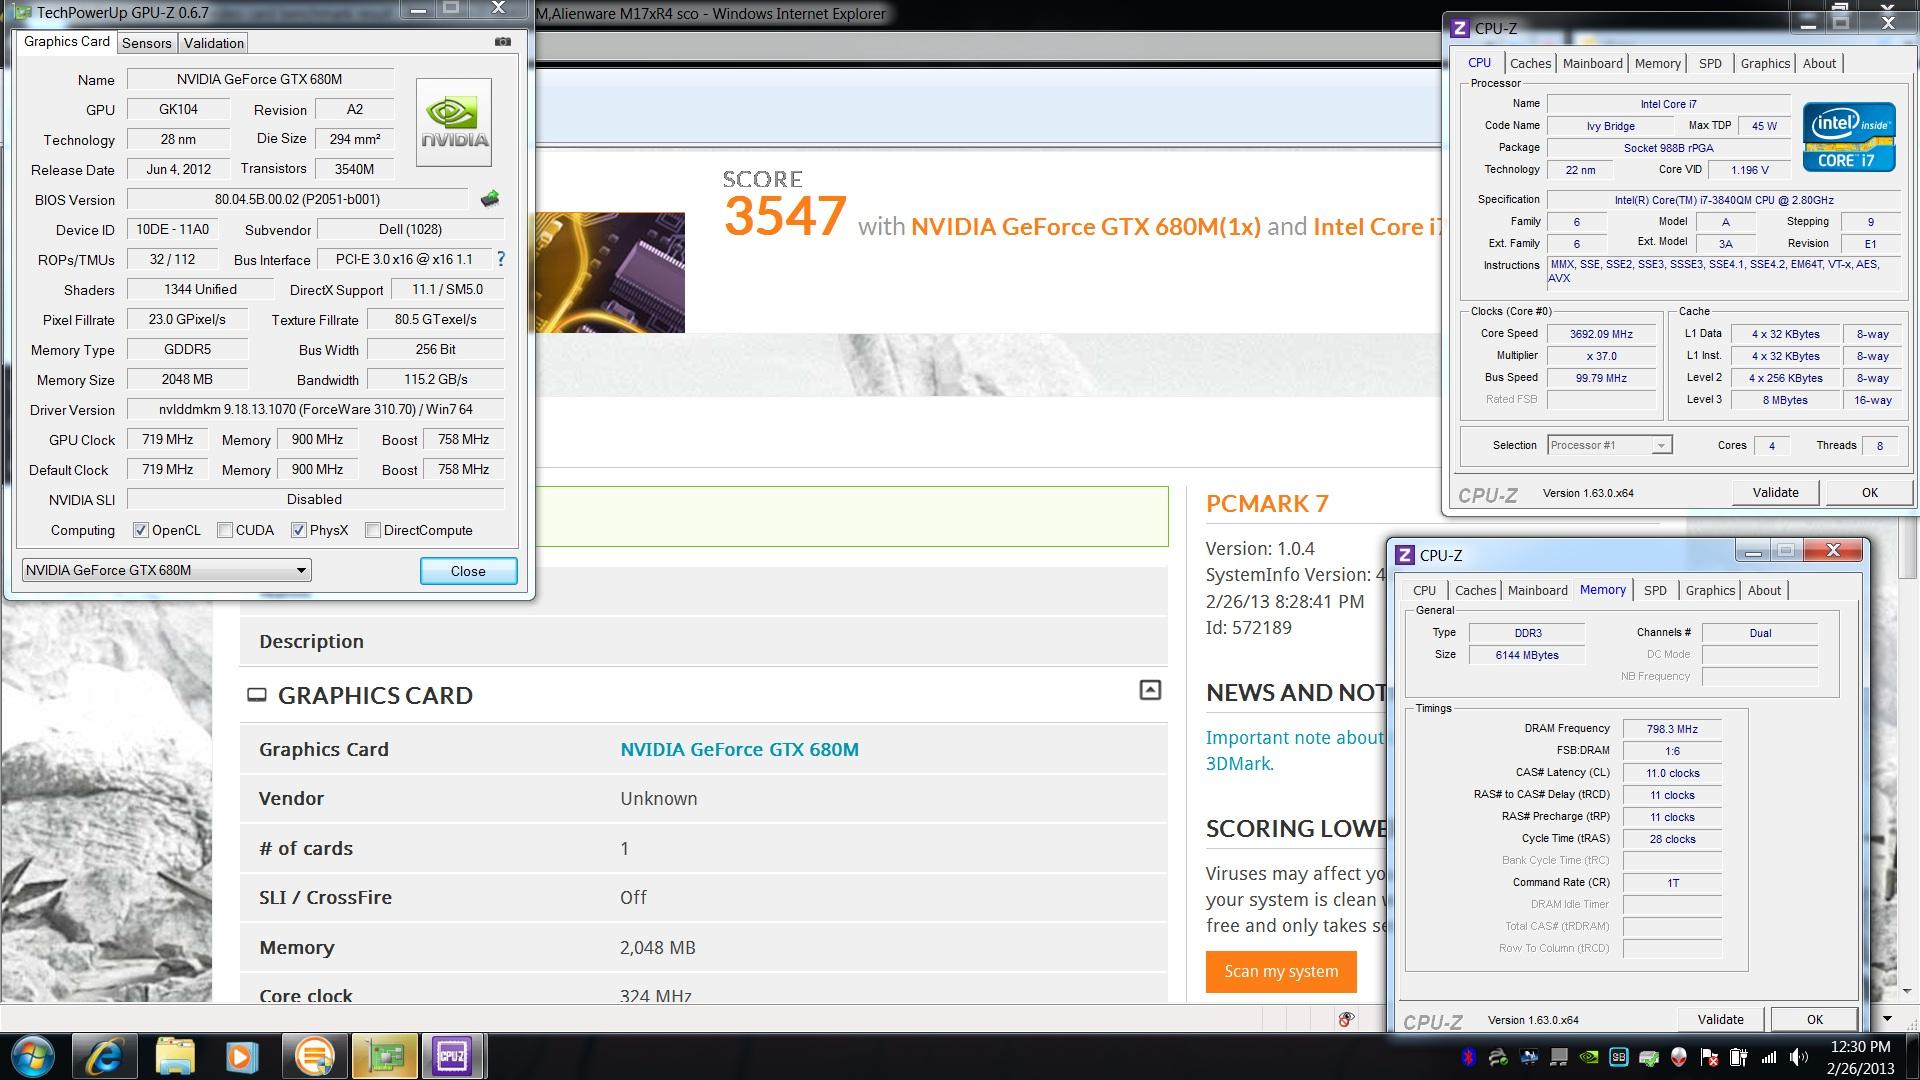
Task: Toggle the PhysX checkbox
Action: tap(298, 530)
